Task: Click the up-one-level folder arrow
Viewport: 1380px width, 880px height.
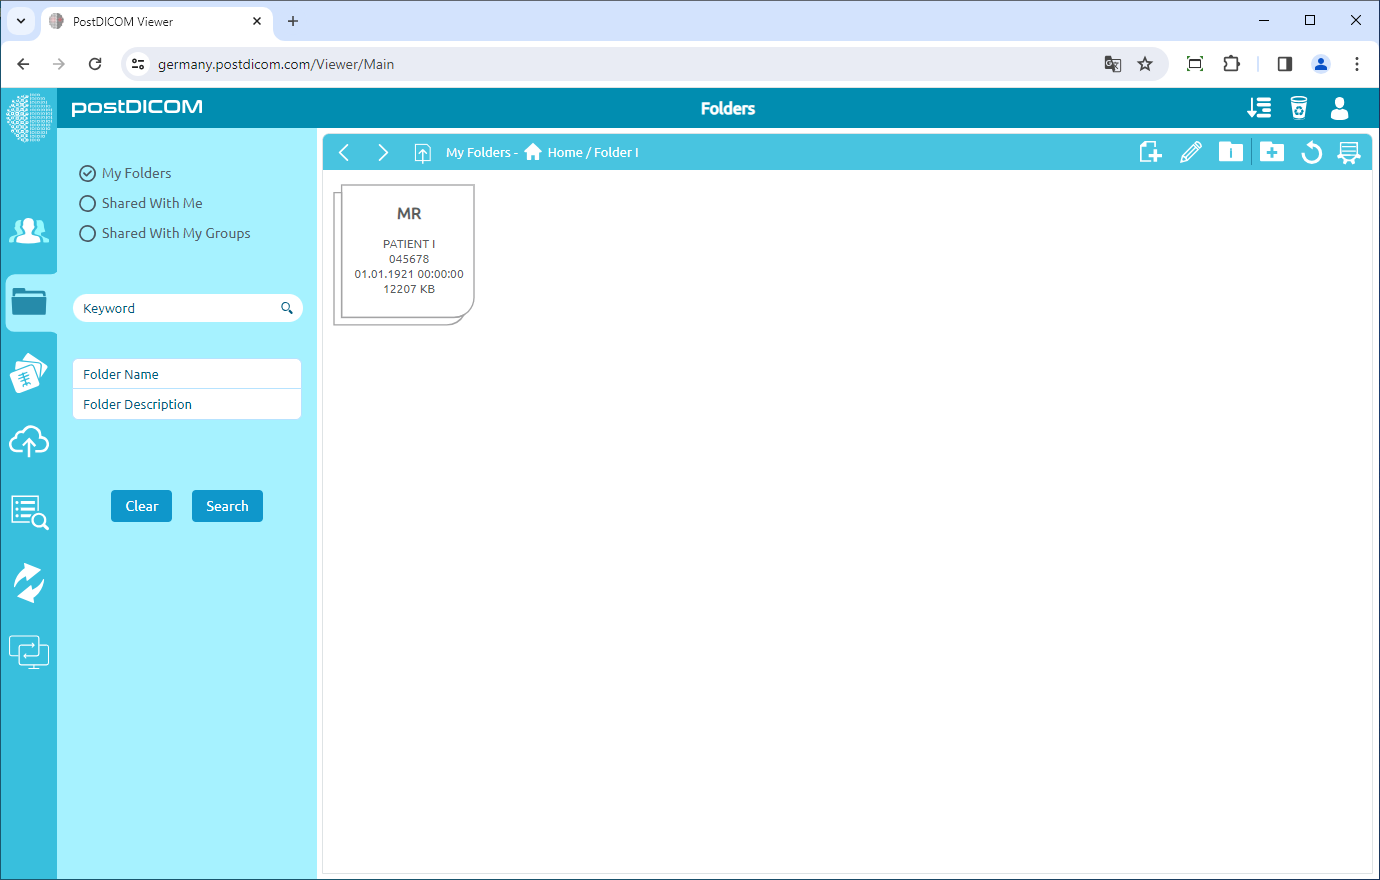Action: click(x=422, y=152)
